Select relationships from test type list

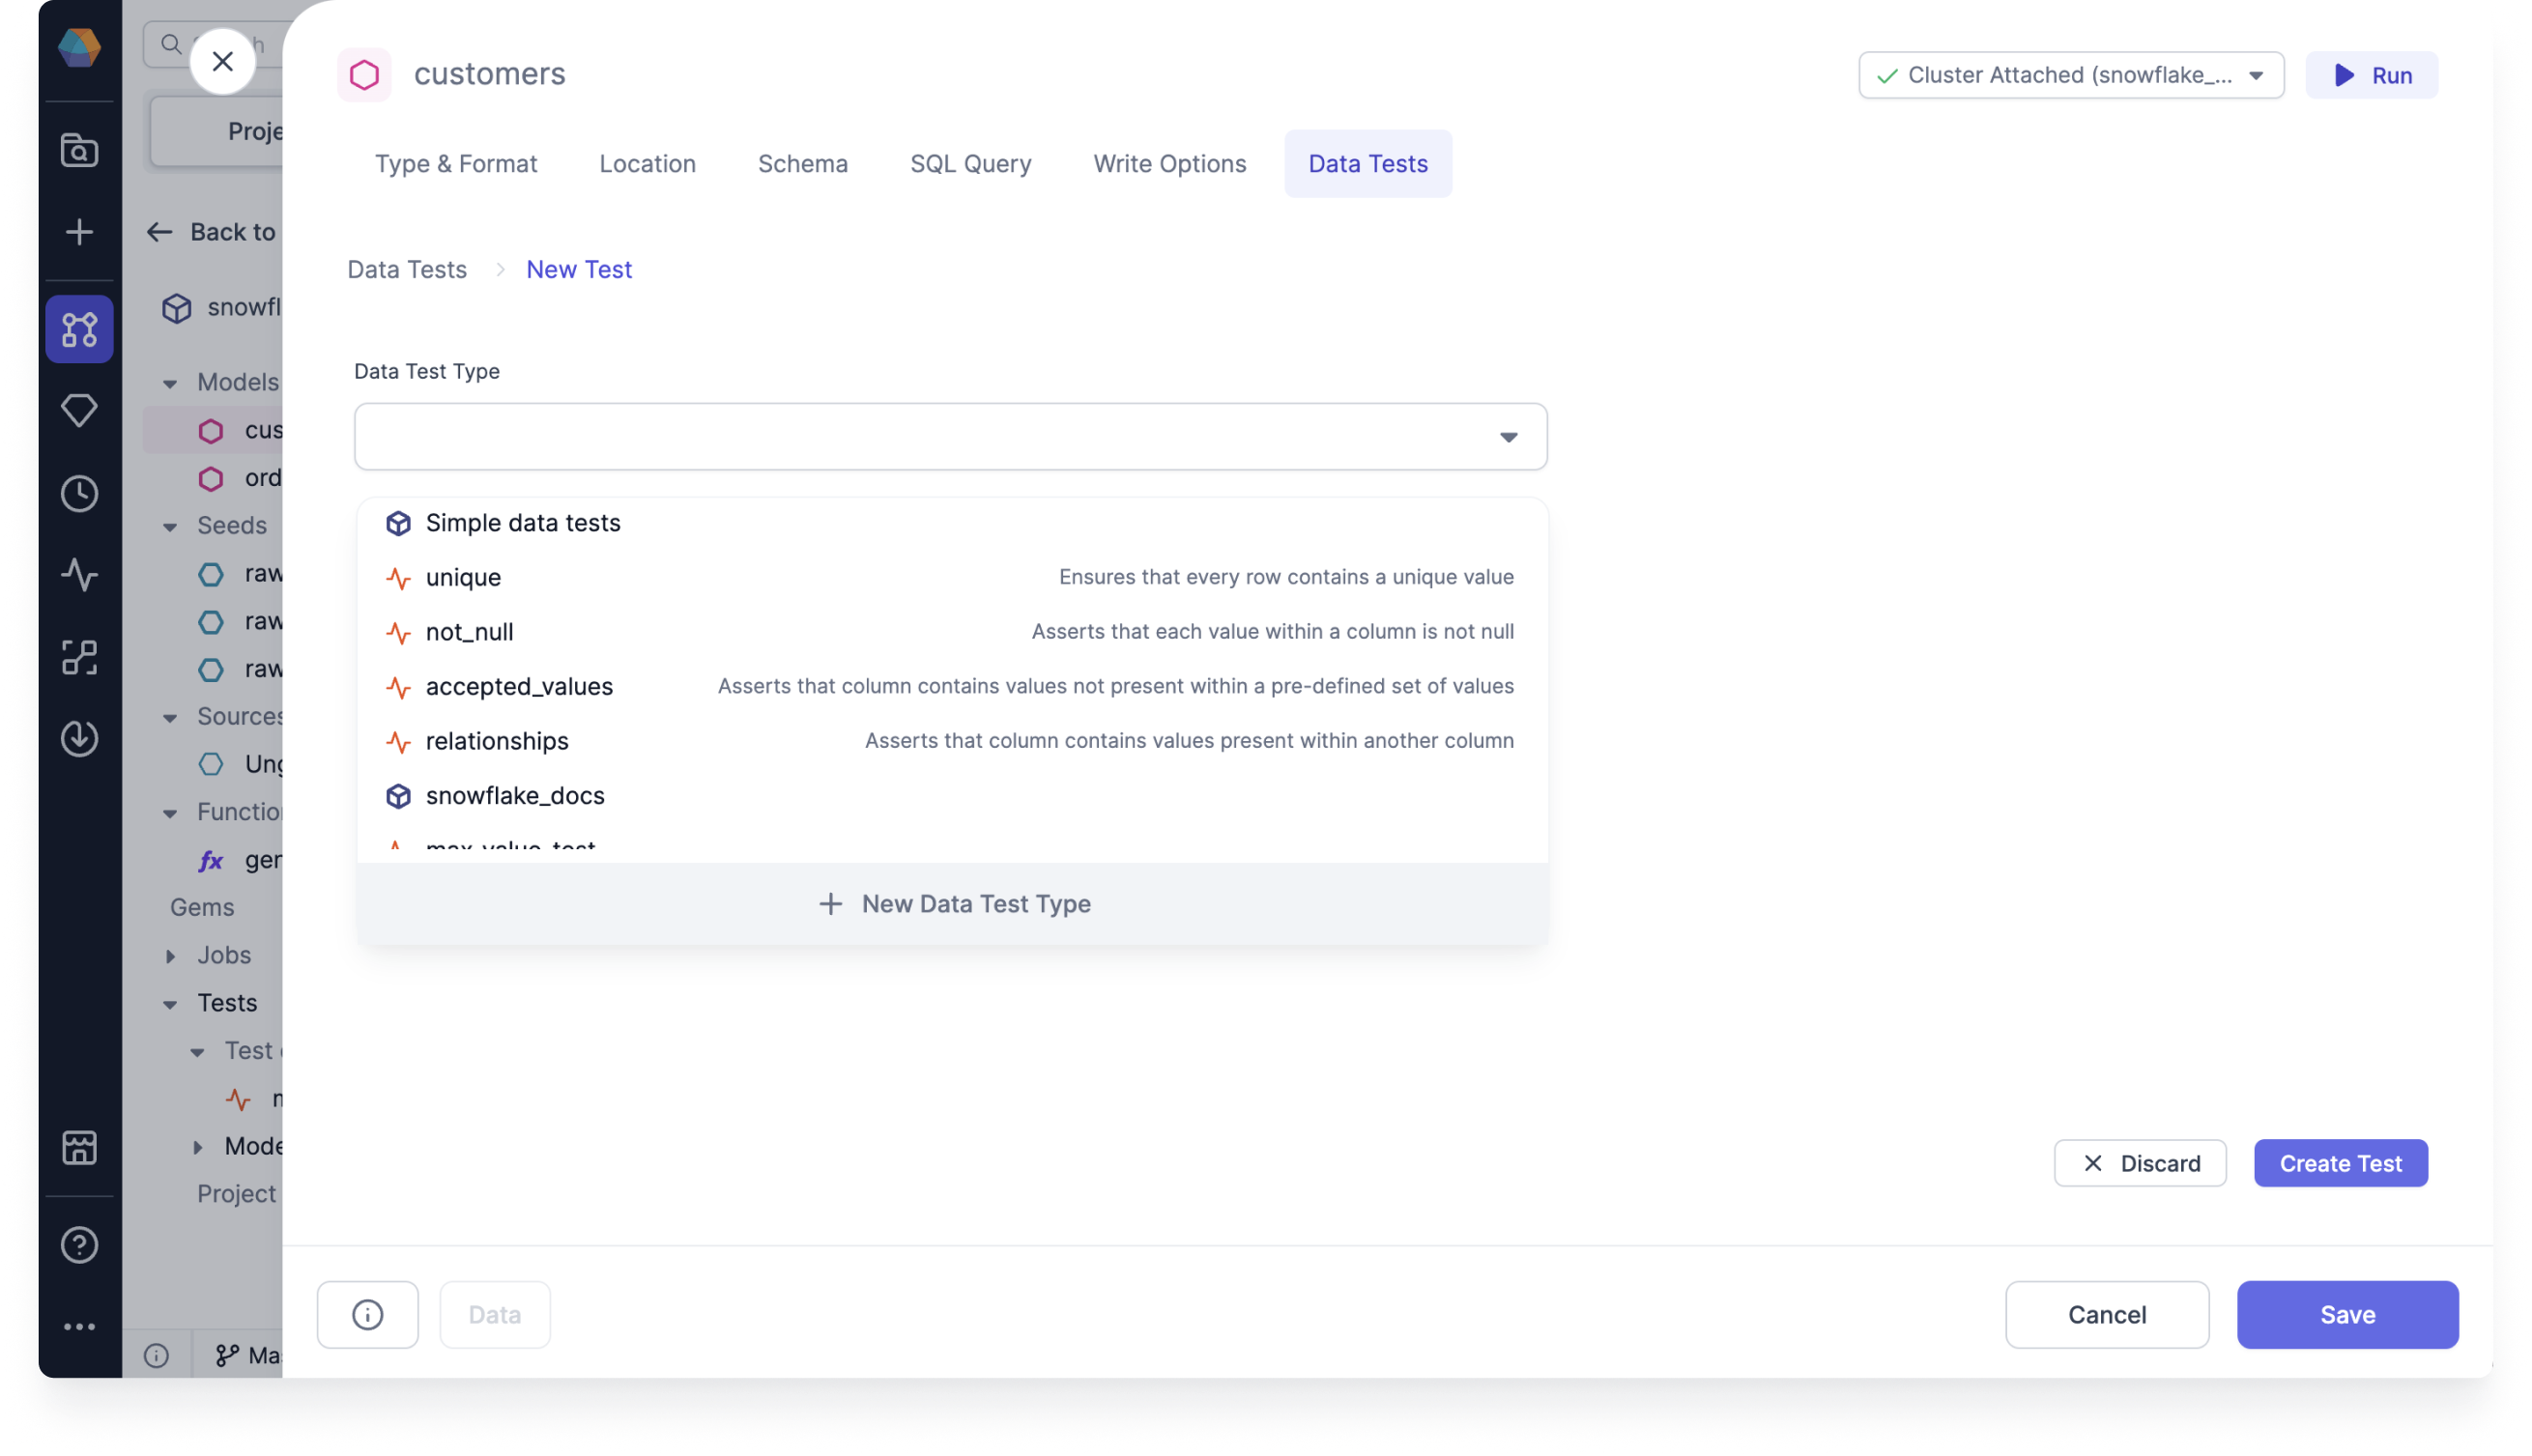496,739
